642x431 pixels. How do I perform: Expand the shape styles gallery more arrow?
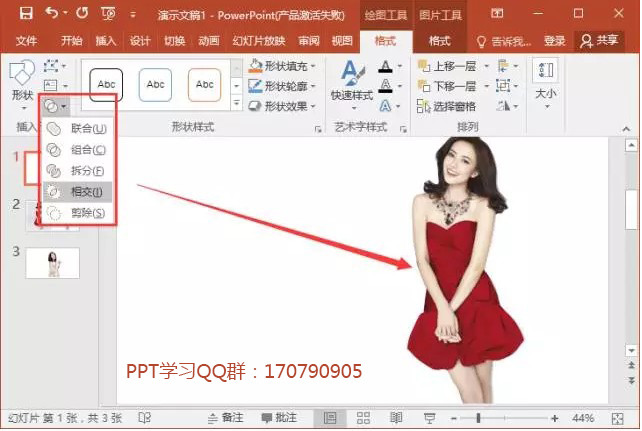pyautogui.click(x=236, y=103)
